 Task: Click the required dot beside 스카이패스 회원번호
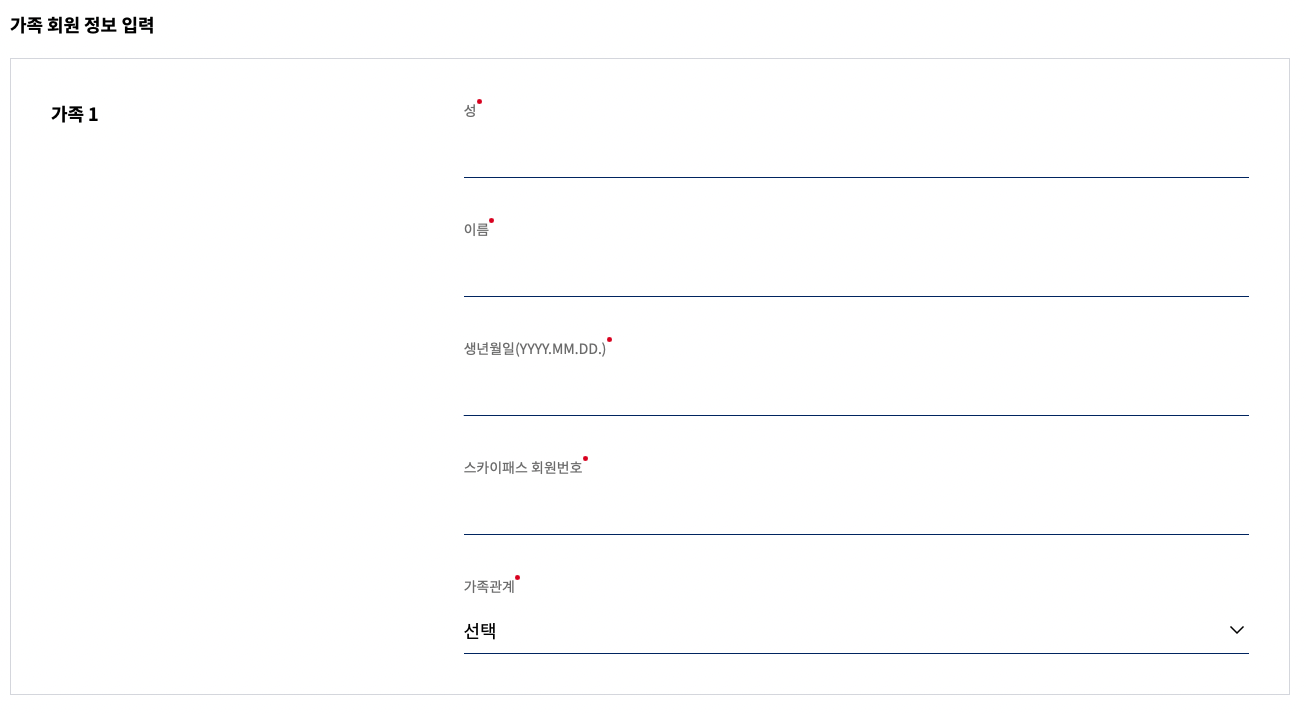point(585,457)
